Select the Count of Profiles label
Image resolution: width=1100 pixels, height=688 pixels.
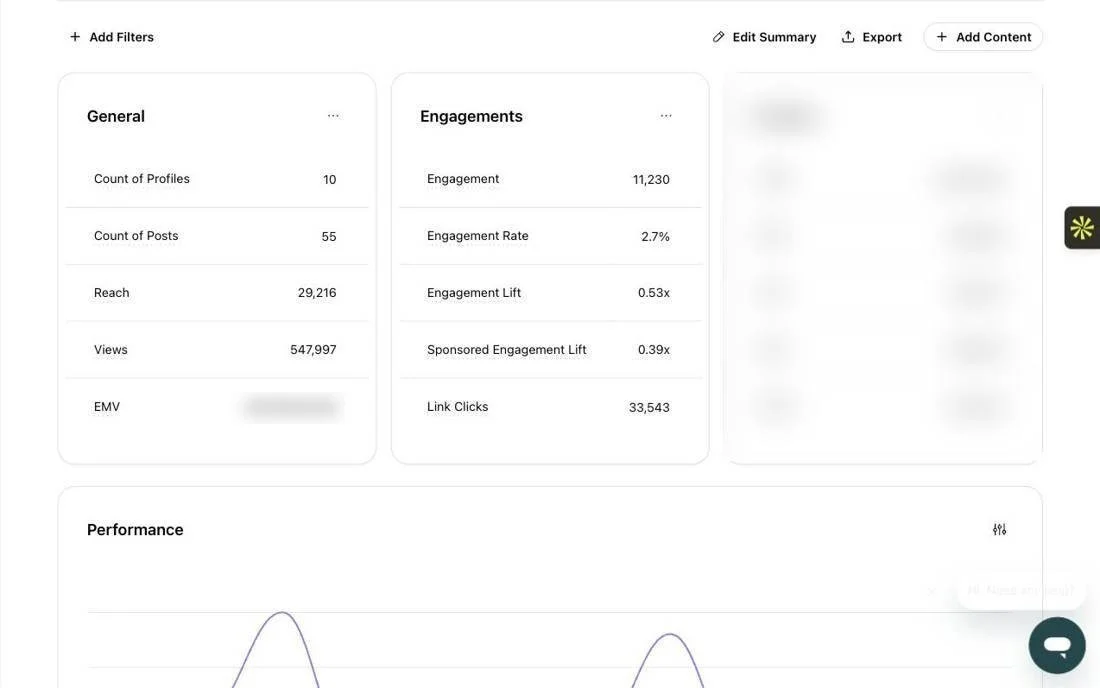pyautogui.click(x=142, y=179)
